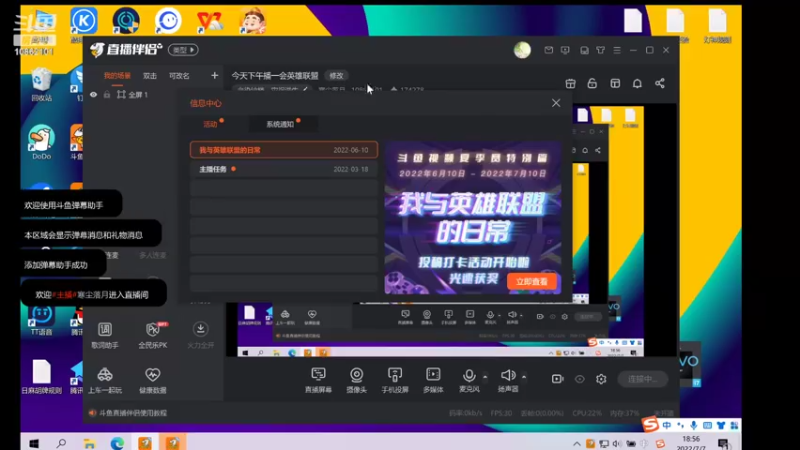Open settings gear in bottom toolbar
The image size is (800, 450).
601,379
